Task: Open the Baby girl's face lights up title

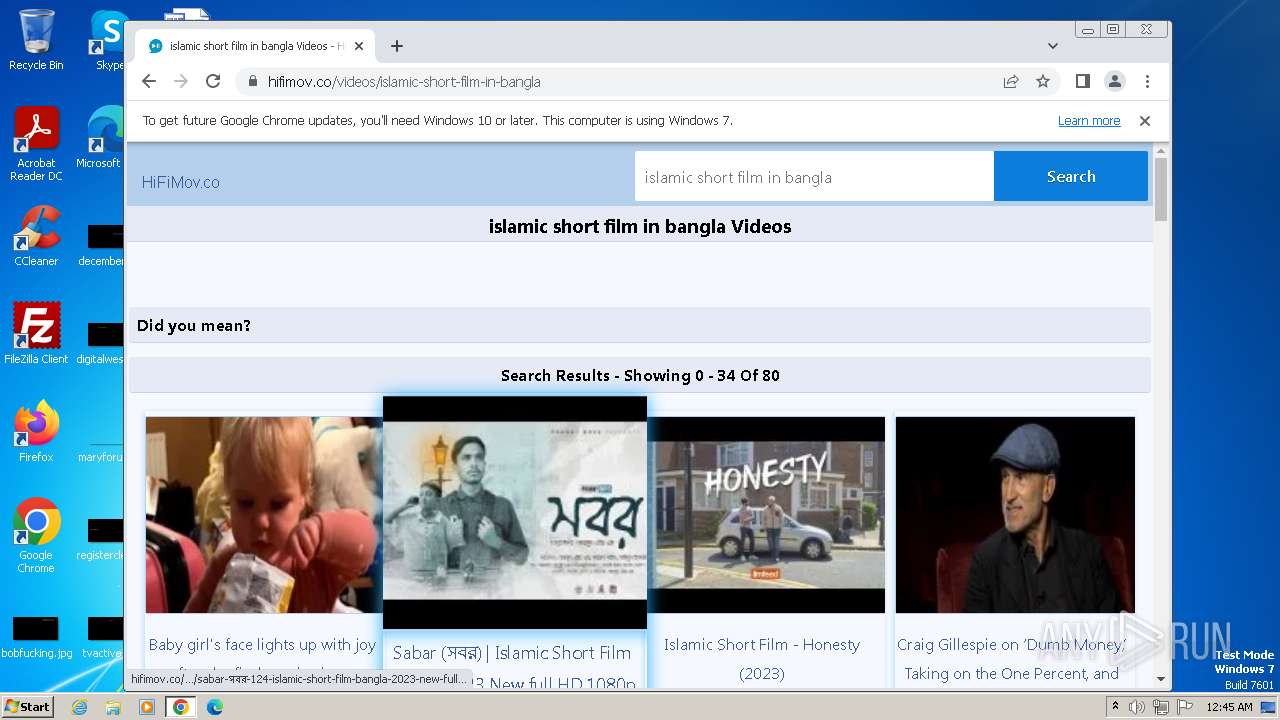Action: tap(263, 645)
